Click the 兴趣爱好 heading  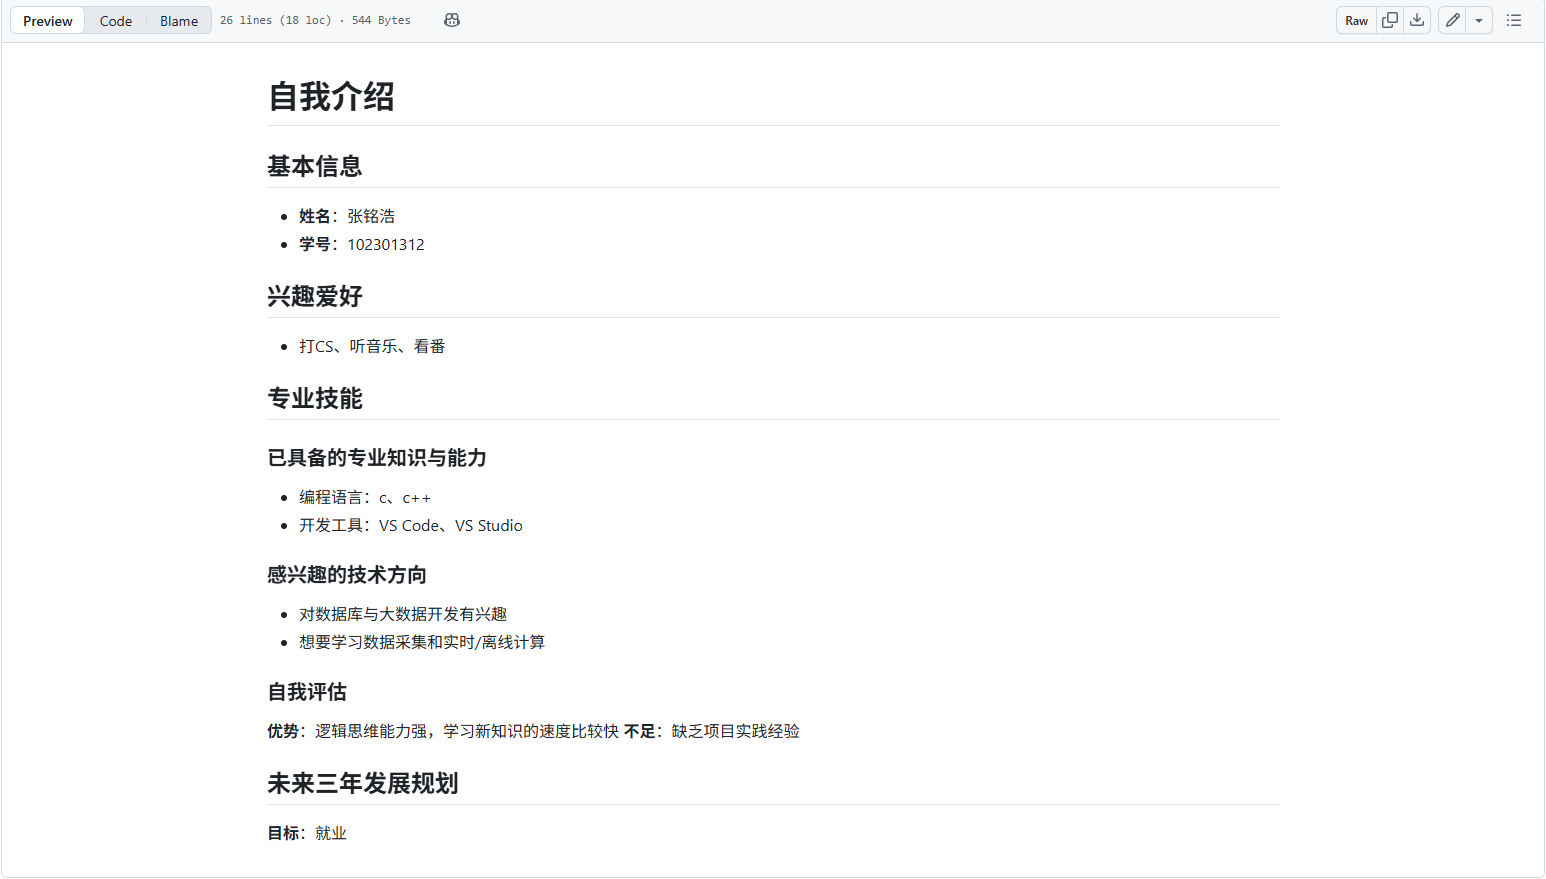(315, 296)
